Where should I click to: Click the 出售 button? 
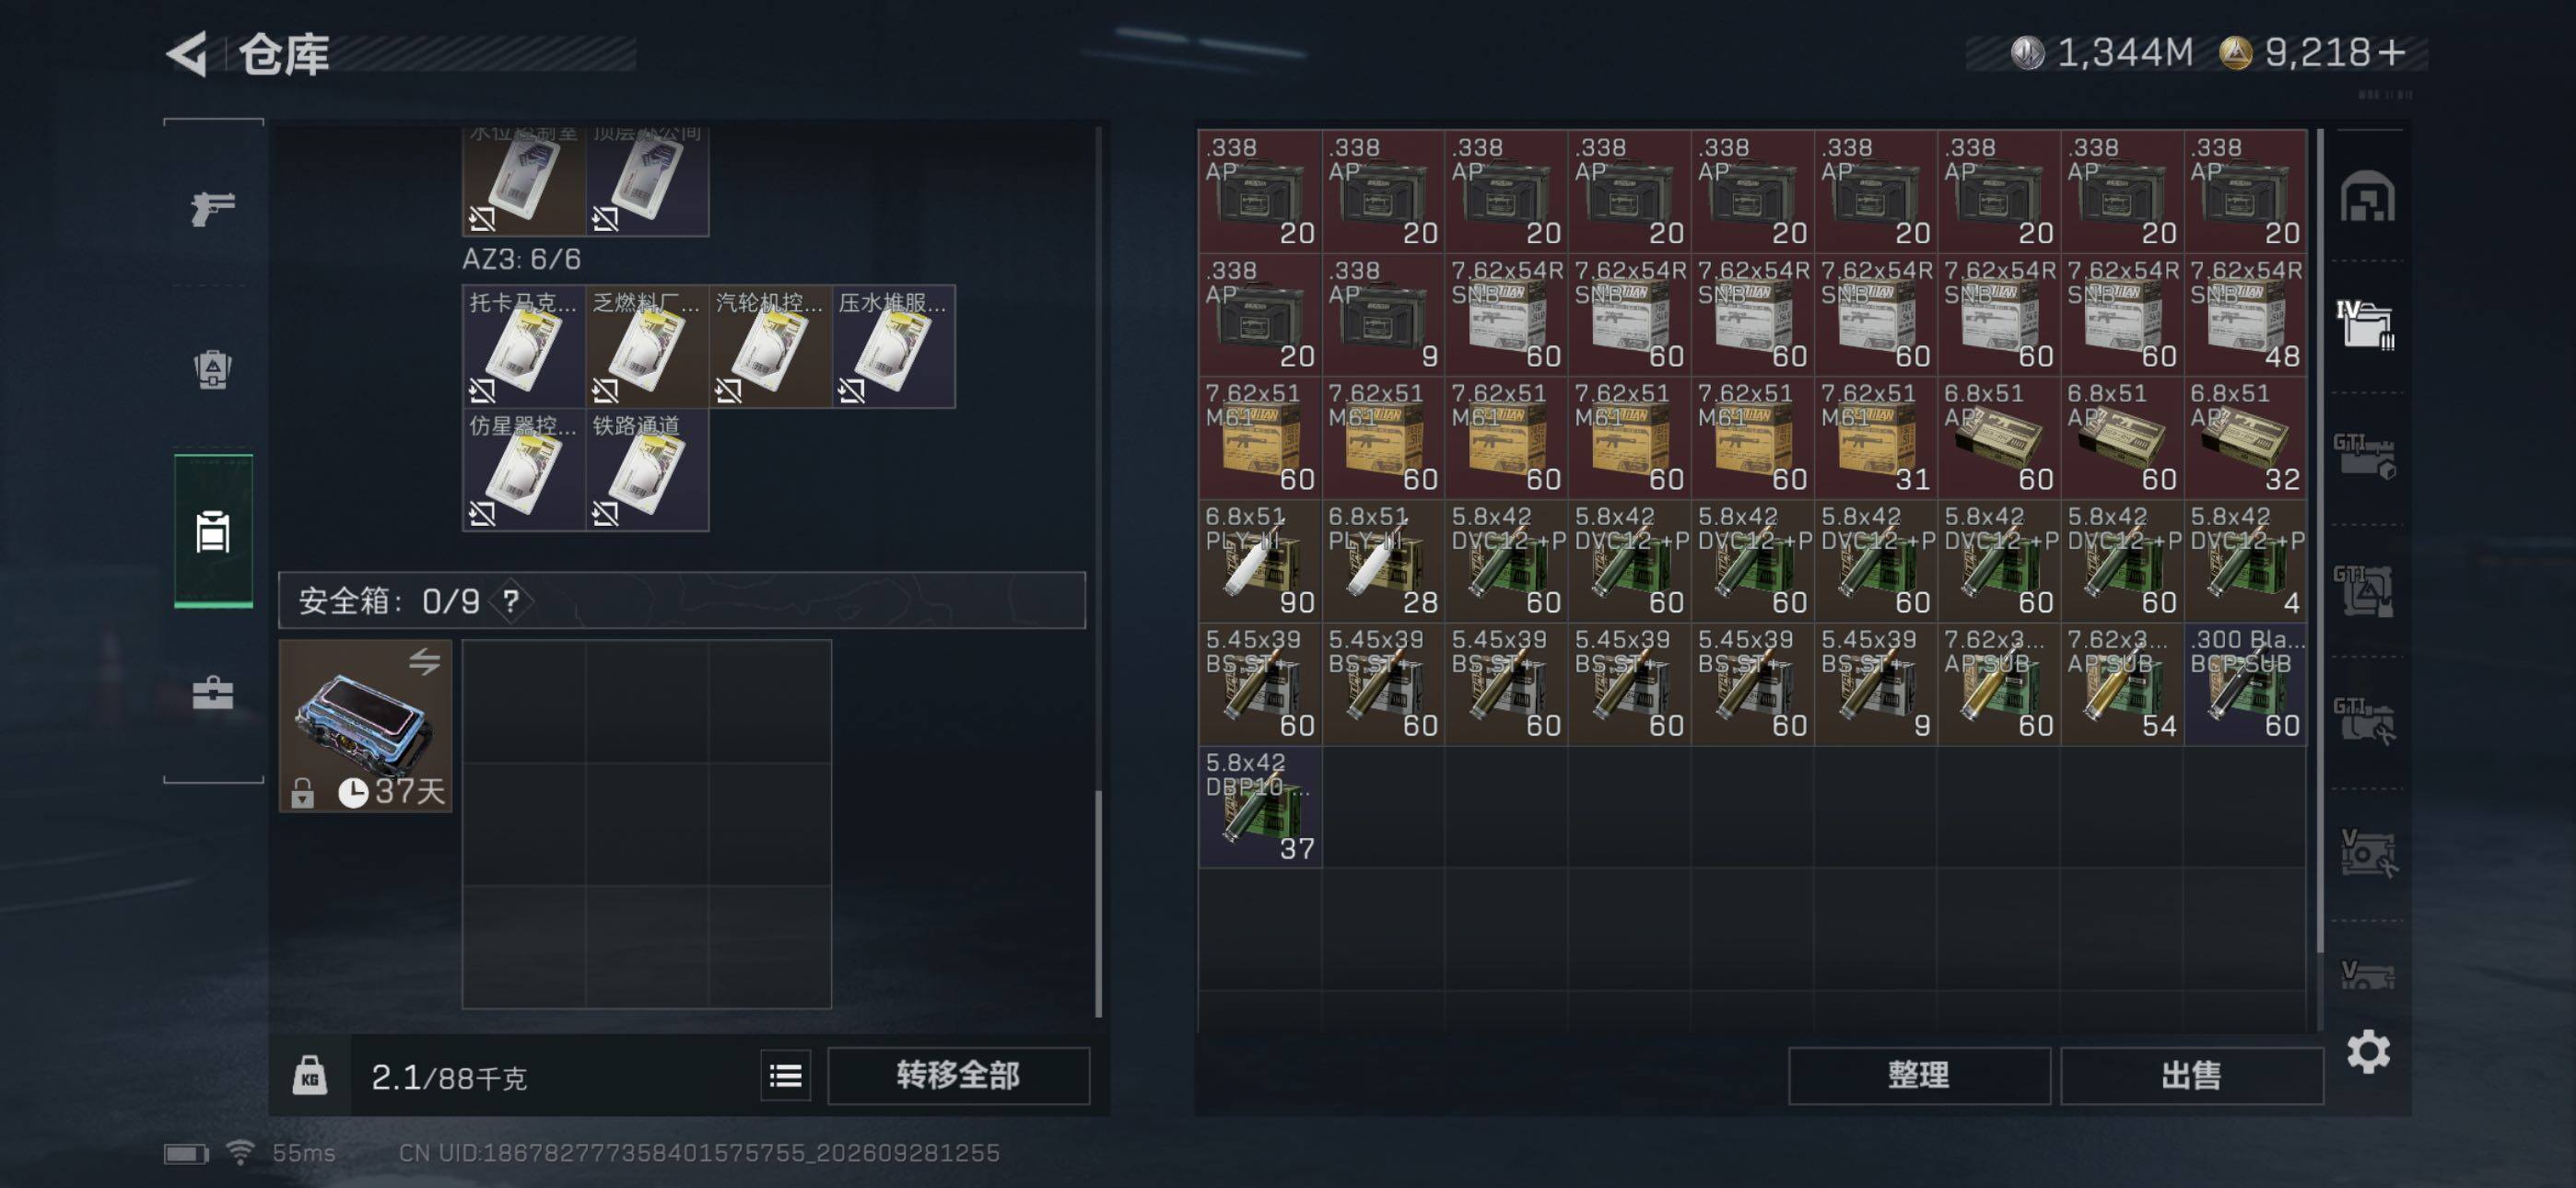coord(2192,1076)
